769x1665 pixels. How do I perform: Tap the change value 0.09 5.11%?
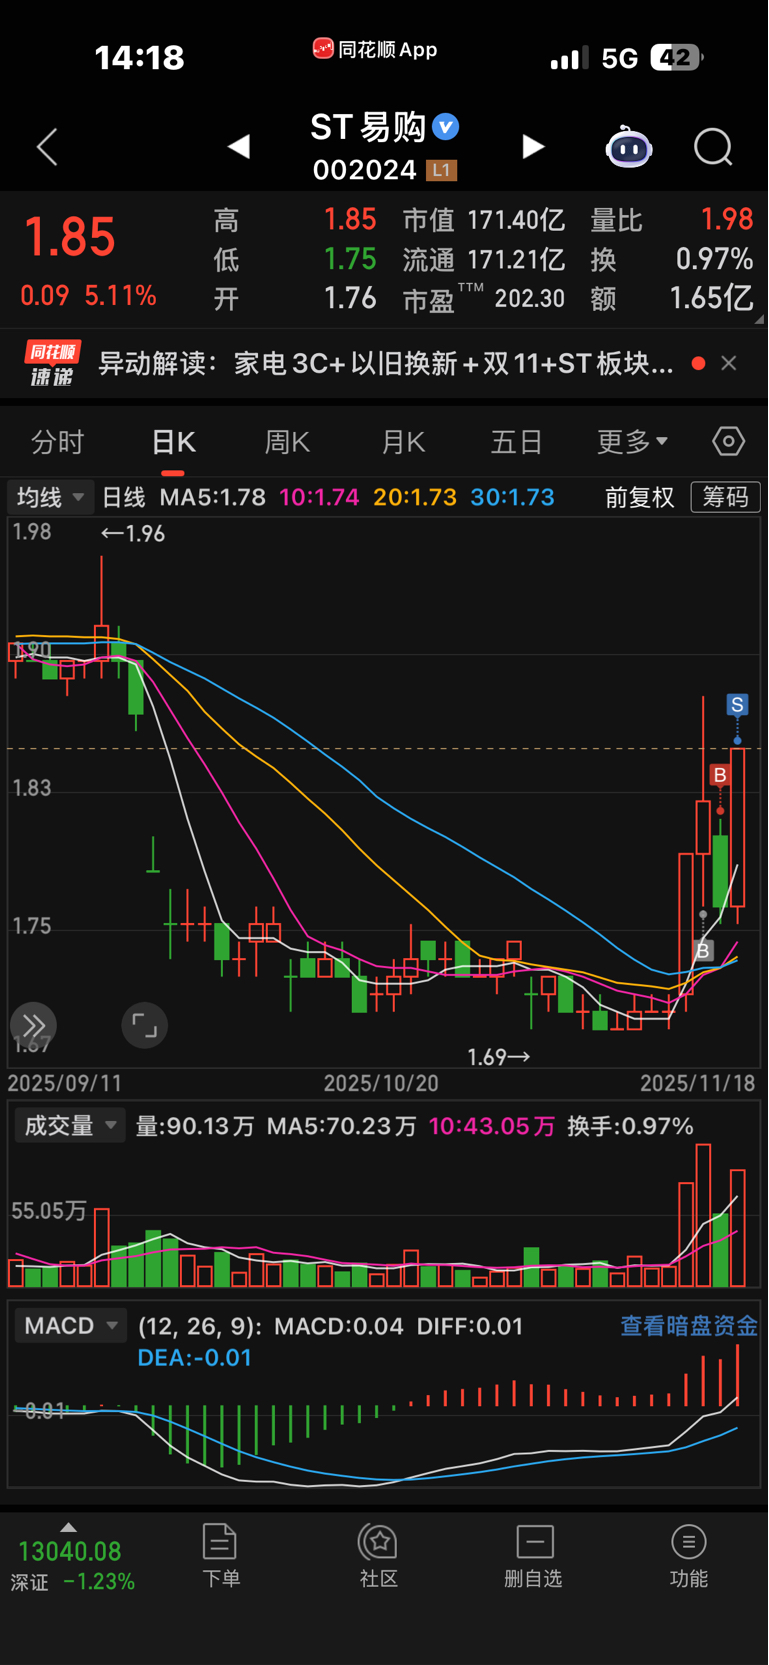pyautogui.click(x=88, y=296)
